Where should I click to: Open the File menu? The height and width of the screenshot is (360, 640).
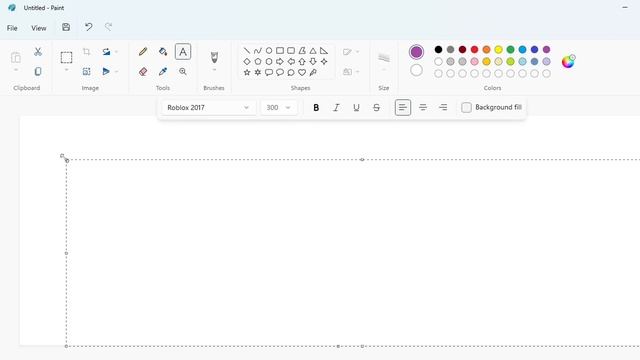coord(12,28)
